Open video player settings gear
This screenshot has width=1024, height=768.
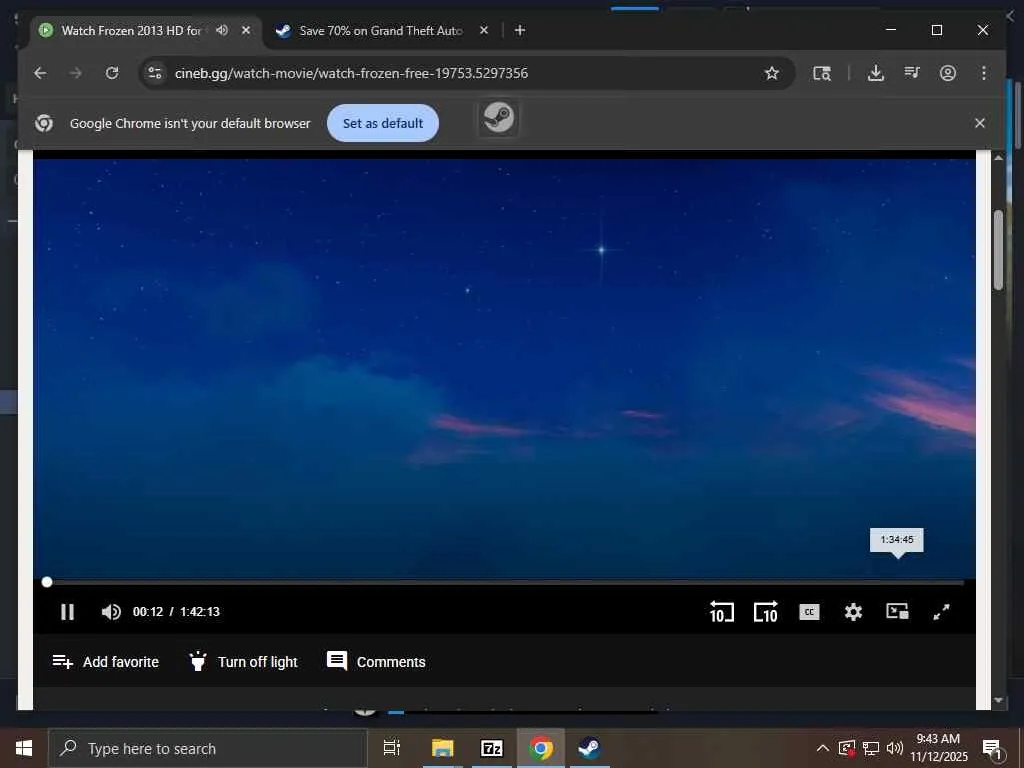(853, 612)
